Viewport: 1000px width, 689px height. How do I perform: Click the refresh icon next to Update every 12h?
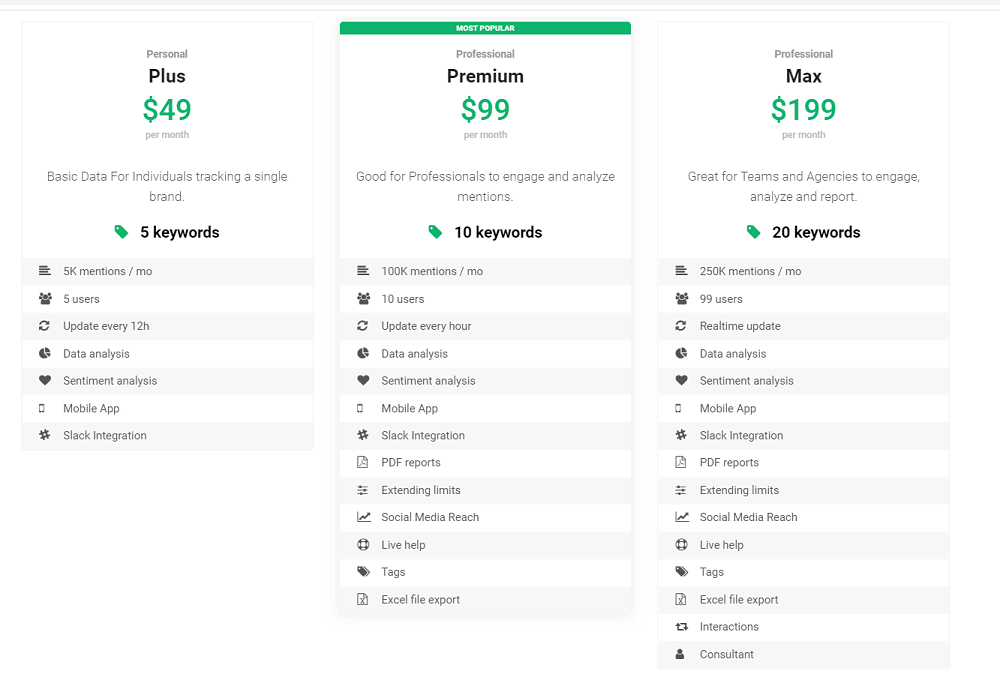pyautogui.click(x=44, y=325)
